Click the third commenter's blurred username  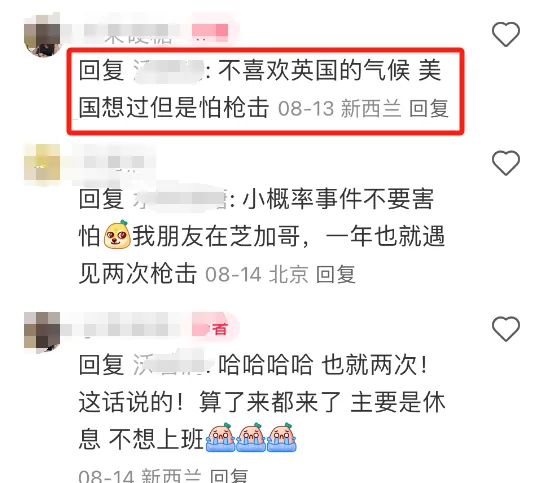point(125,328)
